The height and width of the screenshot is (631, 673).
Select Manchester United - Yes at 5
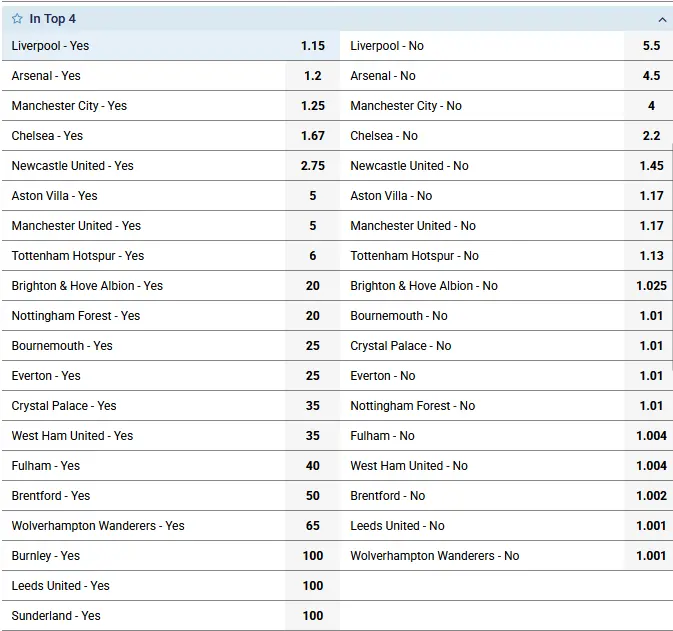tap(169, 226)
